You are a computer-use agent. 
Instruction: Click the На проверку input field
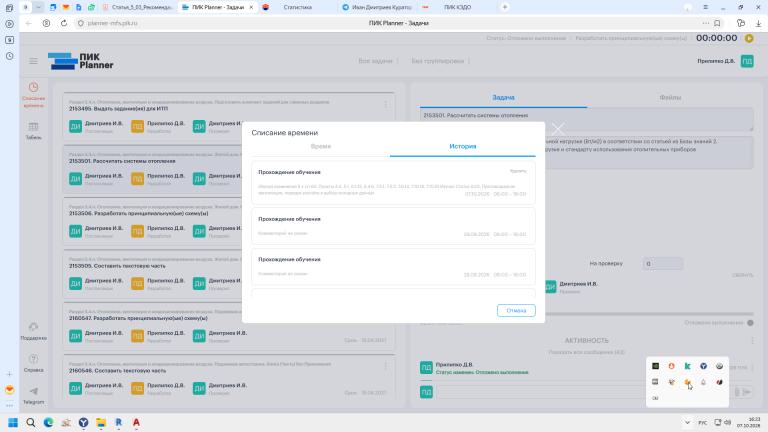tap(663, 264)
